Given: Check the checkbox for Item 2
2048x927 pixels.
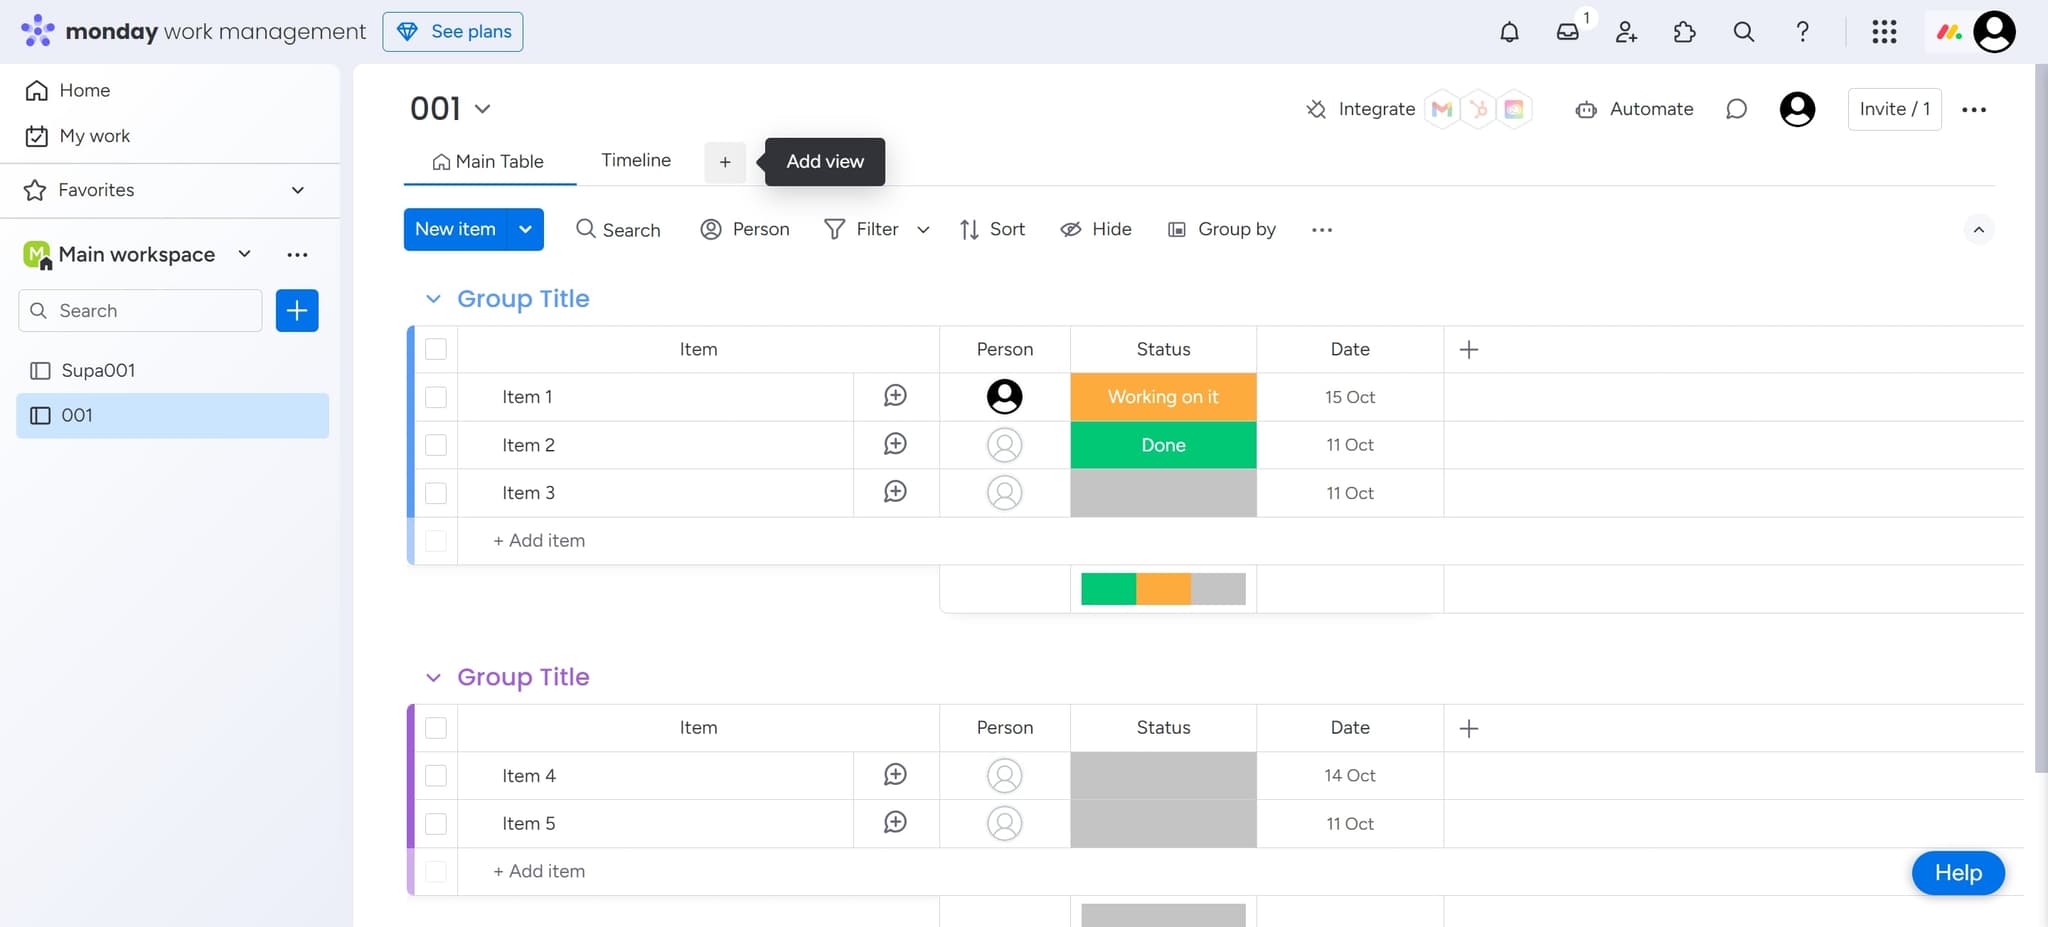Looking at the screenshot, I should (x=436, y=445).
